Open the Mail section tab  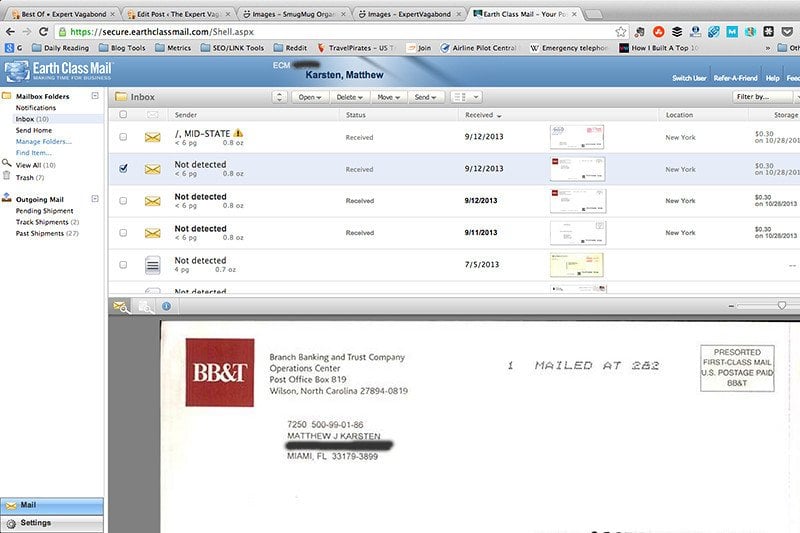[52, 505]
